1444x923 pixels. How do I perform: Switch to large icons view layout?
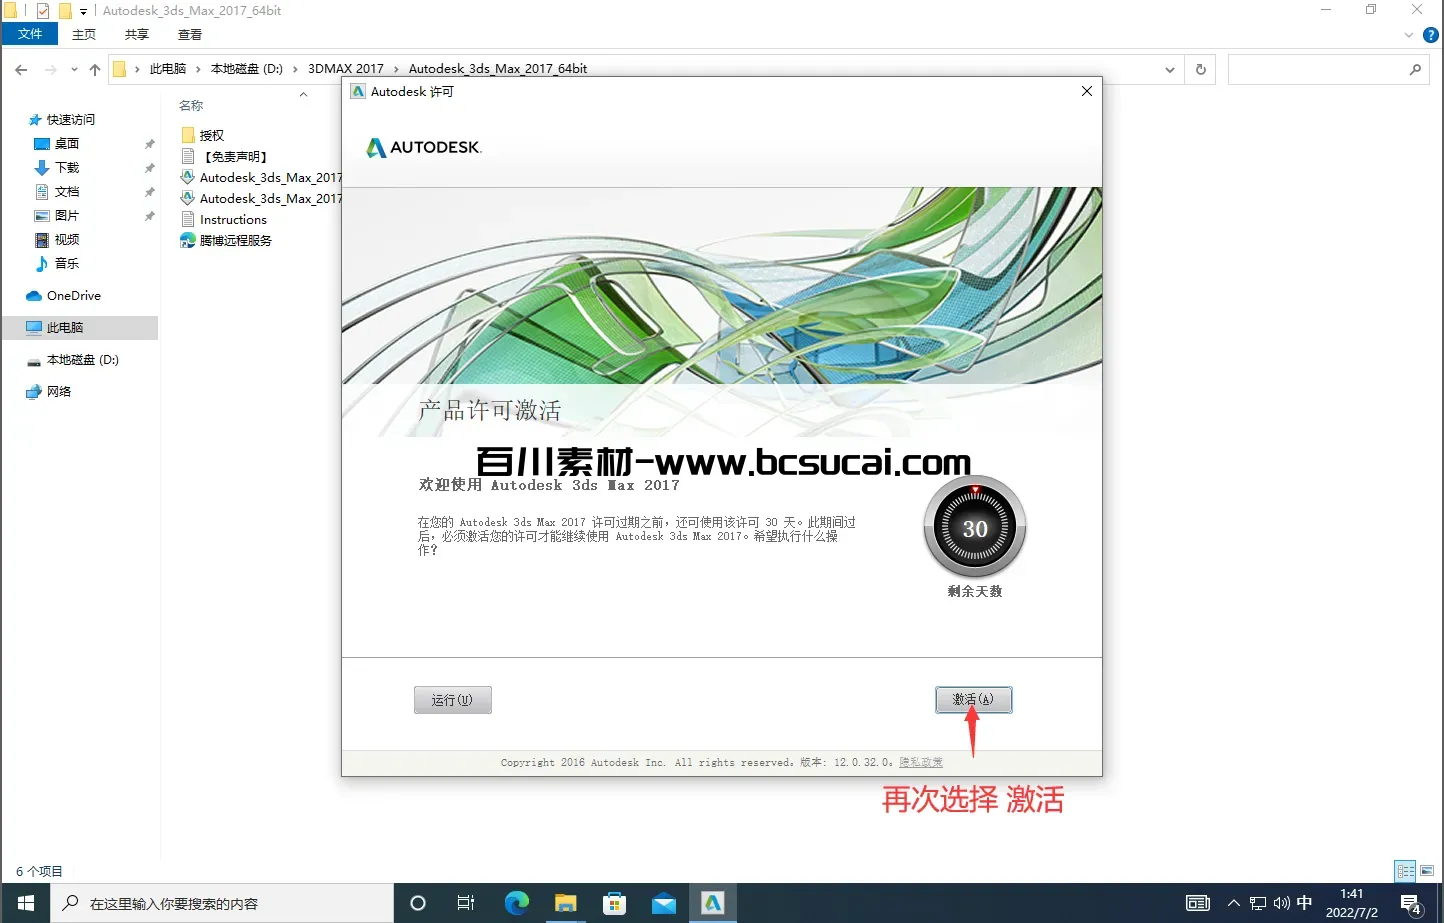pyautogui.click(x=1427, y=871)
